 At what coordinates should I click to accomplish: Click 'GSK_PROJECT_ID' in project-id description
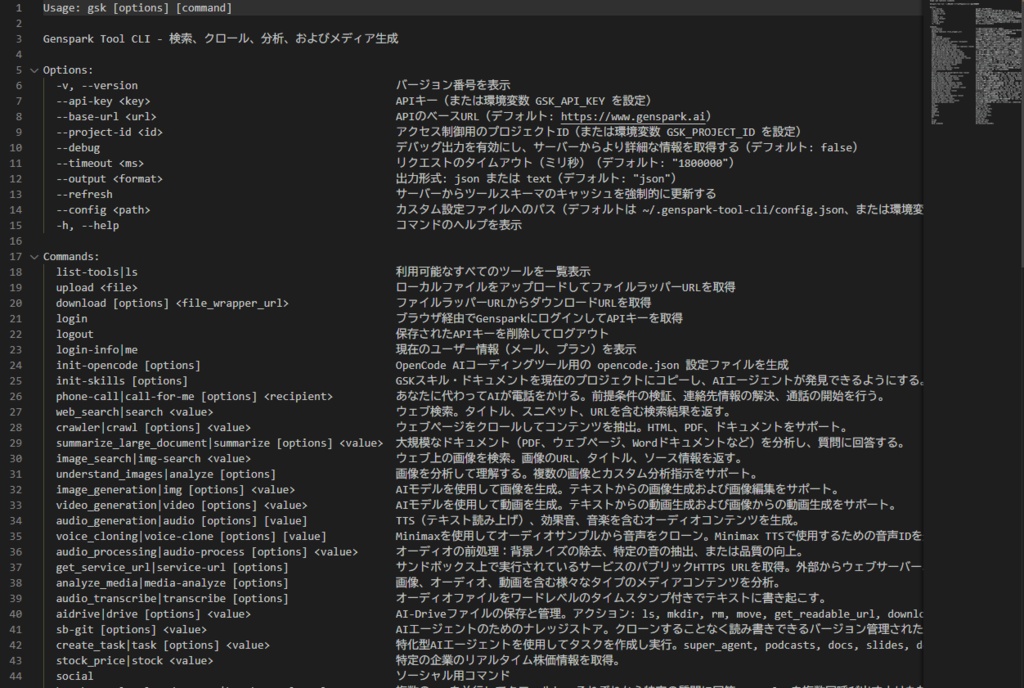click(711, 132)
